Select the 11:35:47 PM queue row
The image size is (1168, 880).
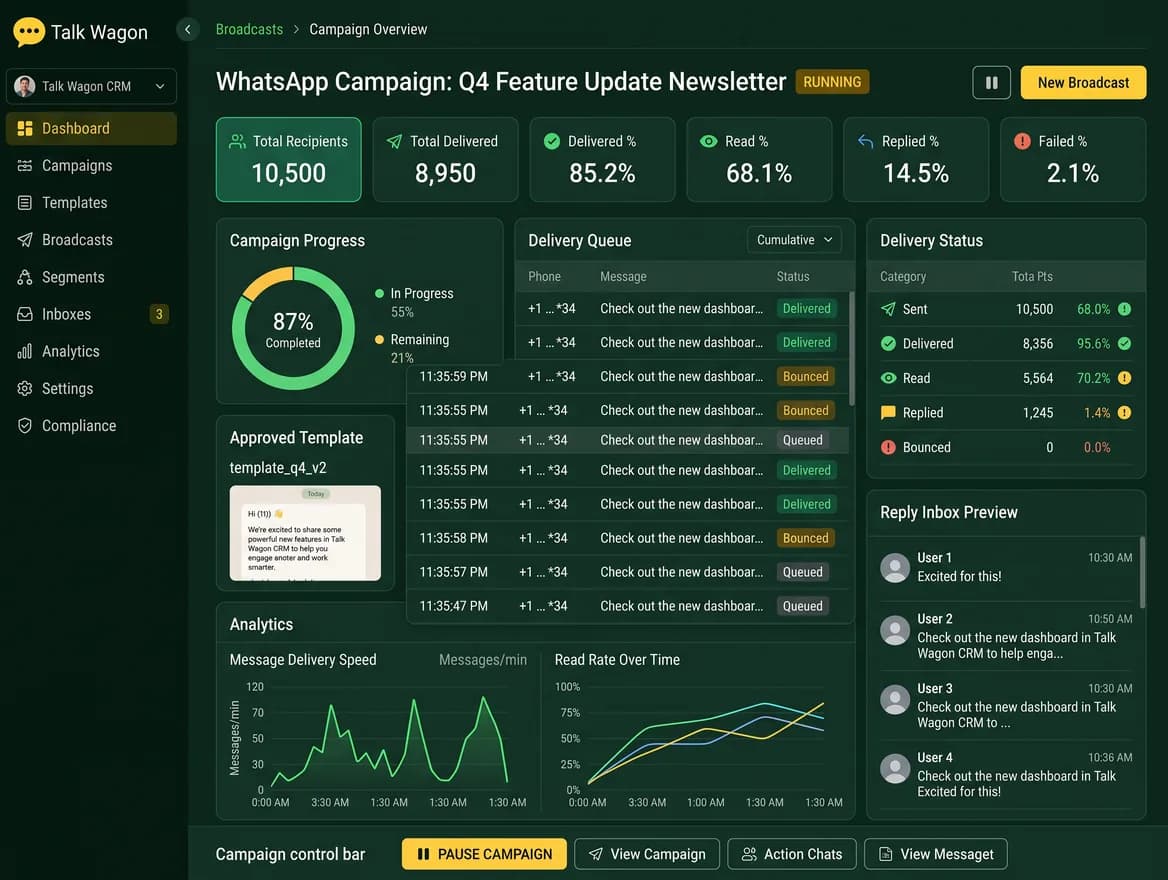coord(627,606)
